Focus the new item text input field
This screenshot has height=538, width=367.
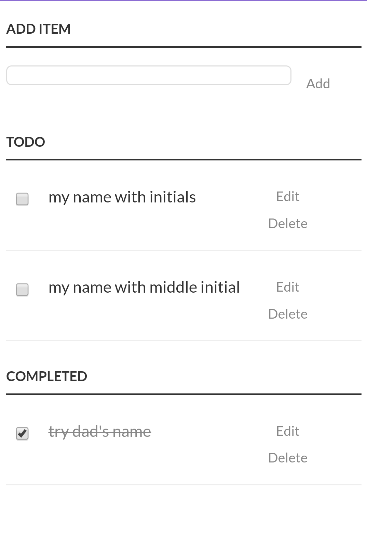pyautogui.click(x=149, y=75)
